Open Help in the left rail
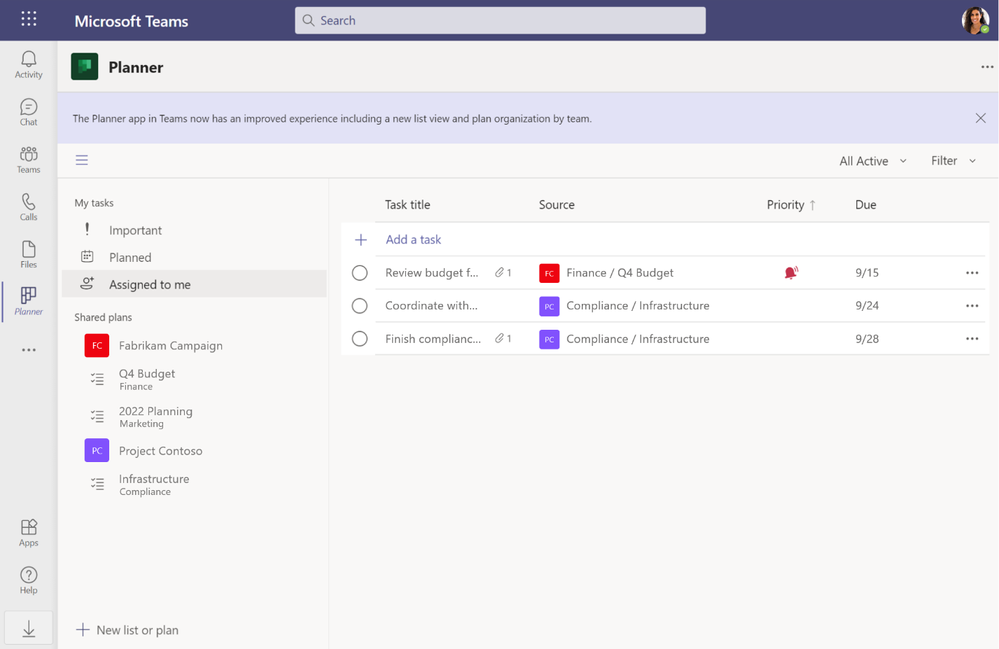The image size is (999, 649). tap(29, 580)
